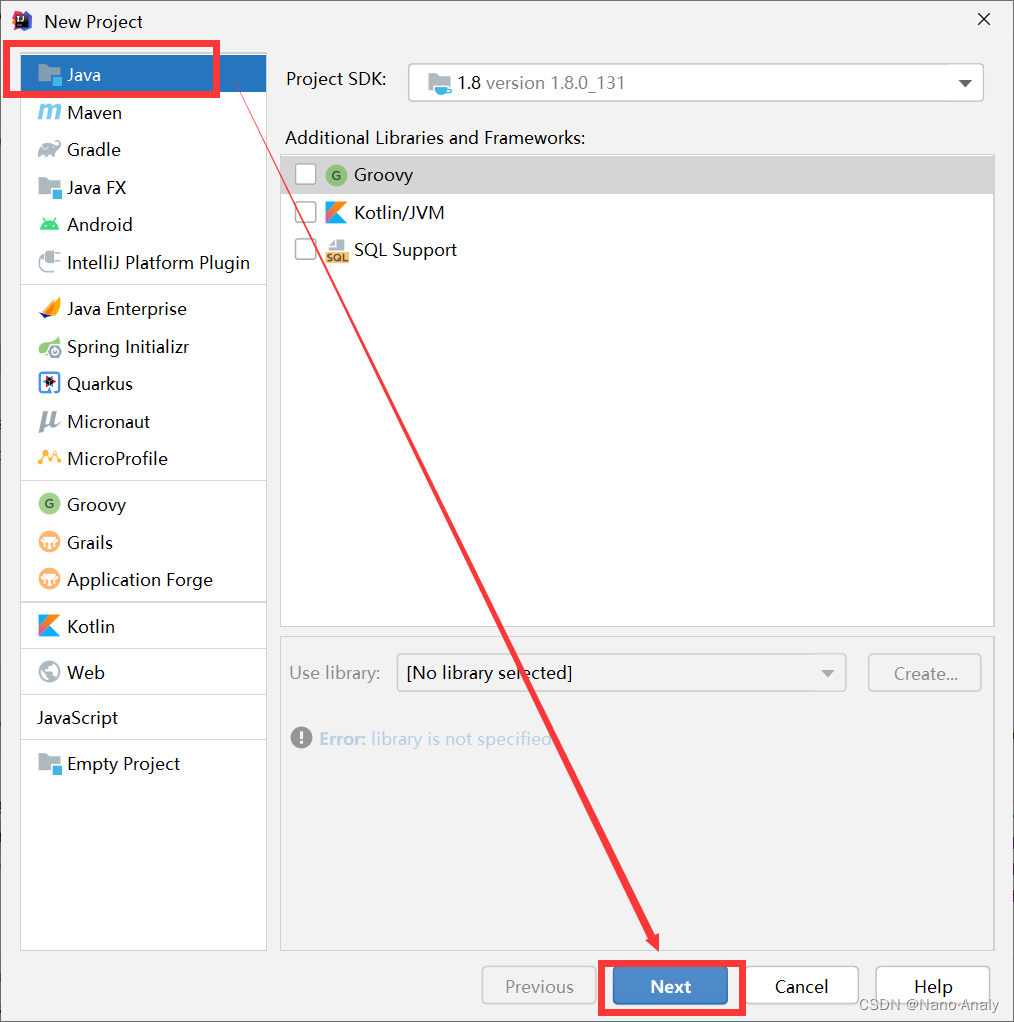Click the IntelliJ IDEA logo in title bar
This screenshot has width=1014, height=1022.
tap(22, 21)
